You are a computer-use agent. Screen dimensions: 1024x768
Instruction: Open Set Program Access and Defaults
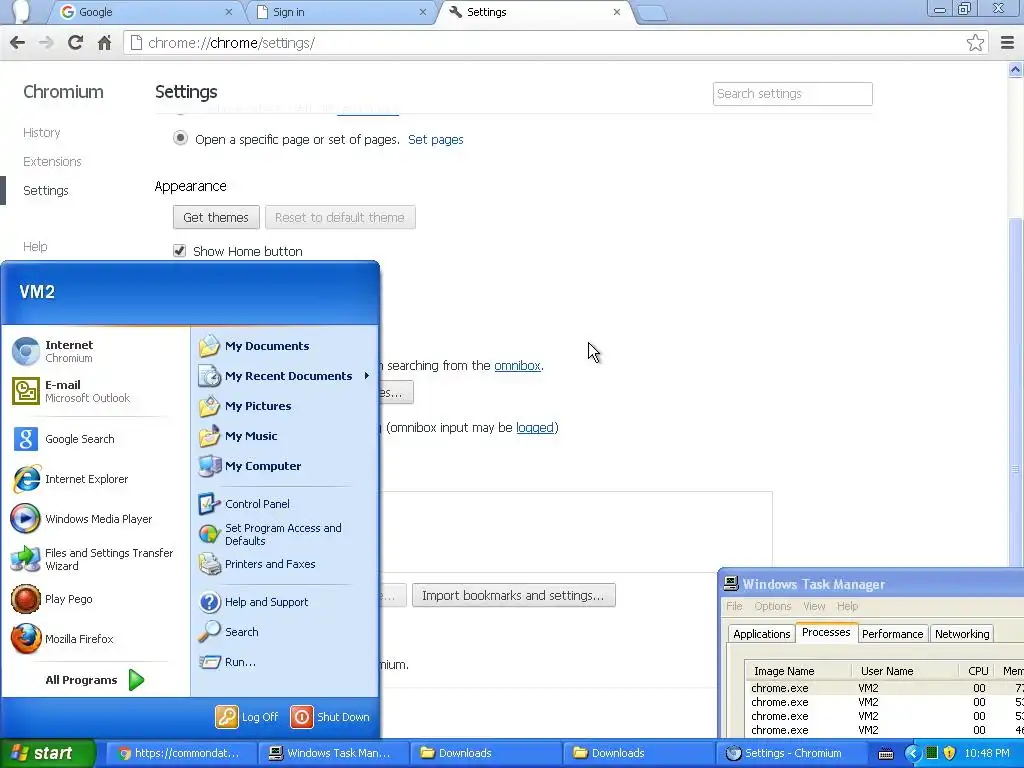285,534
